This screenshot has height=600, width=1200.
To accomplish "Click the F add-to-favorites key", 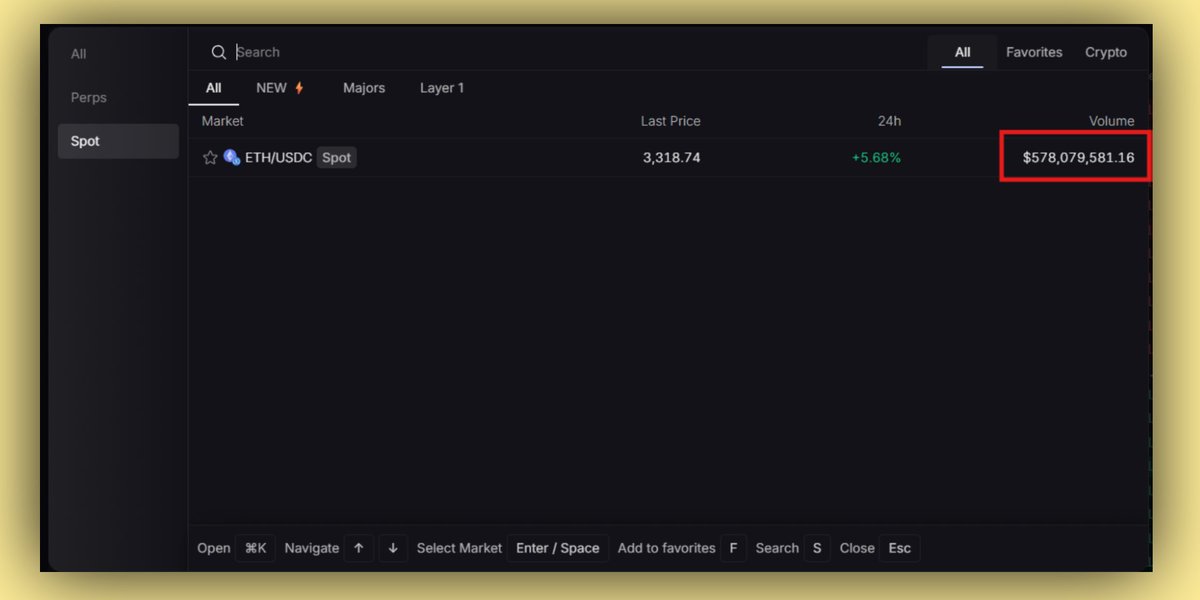I will 733,548.
